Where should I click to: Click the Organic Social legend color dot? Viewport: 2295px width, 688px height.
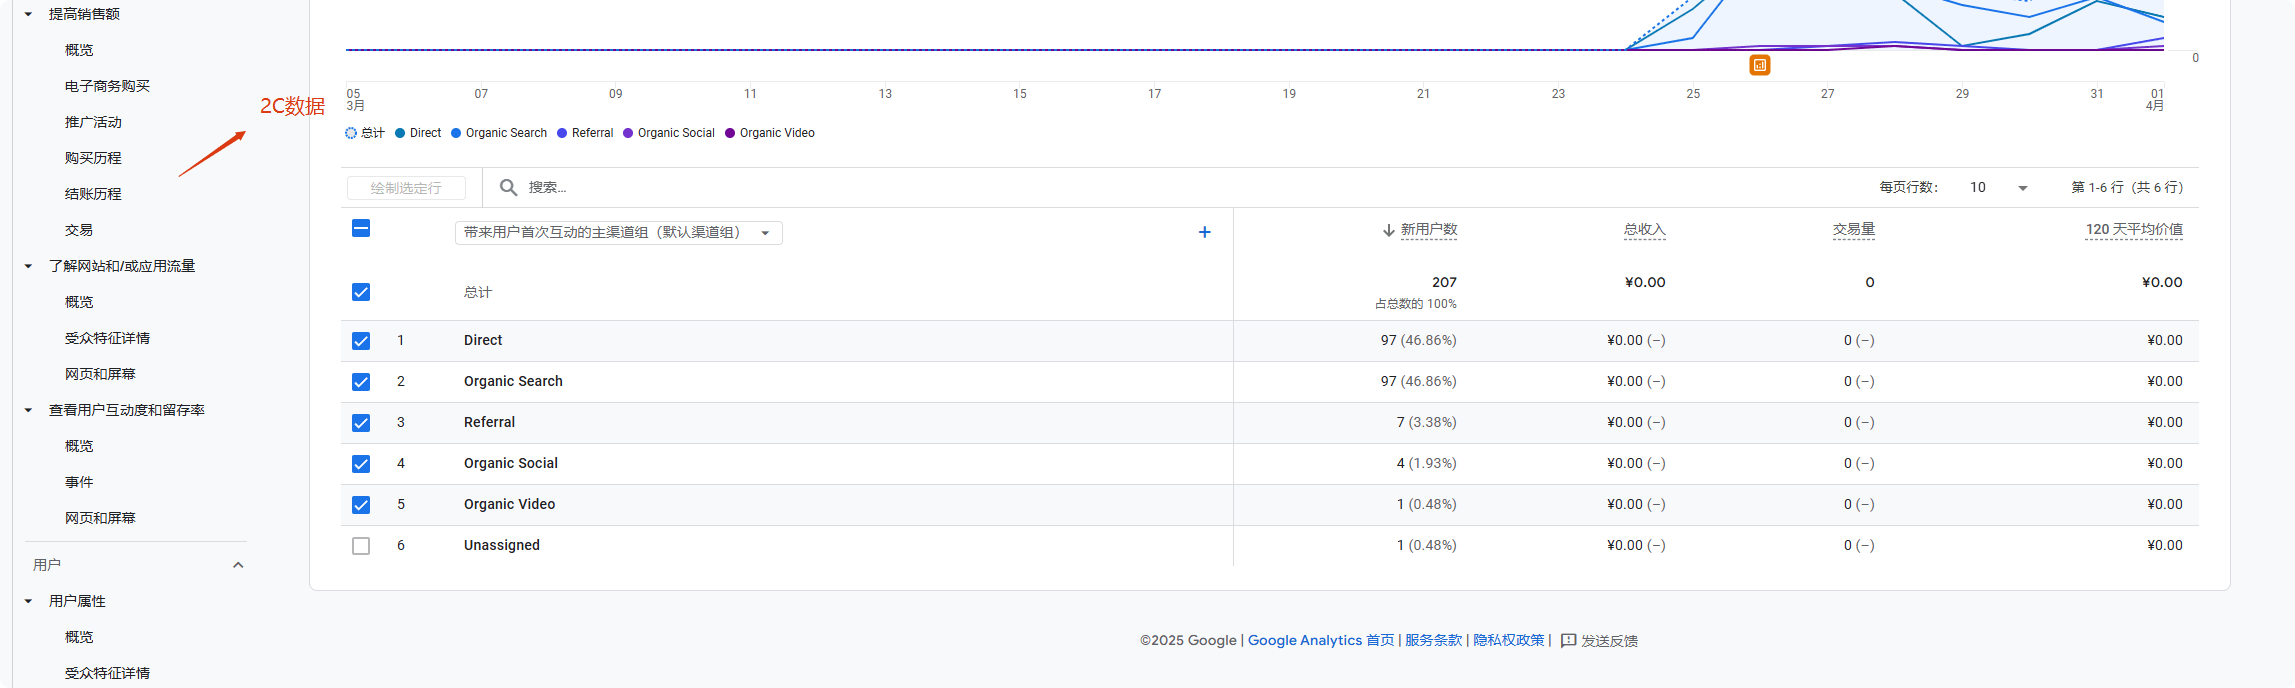point(628,133)
